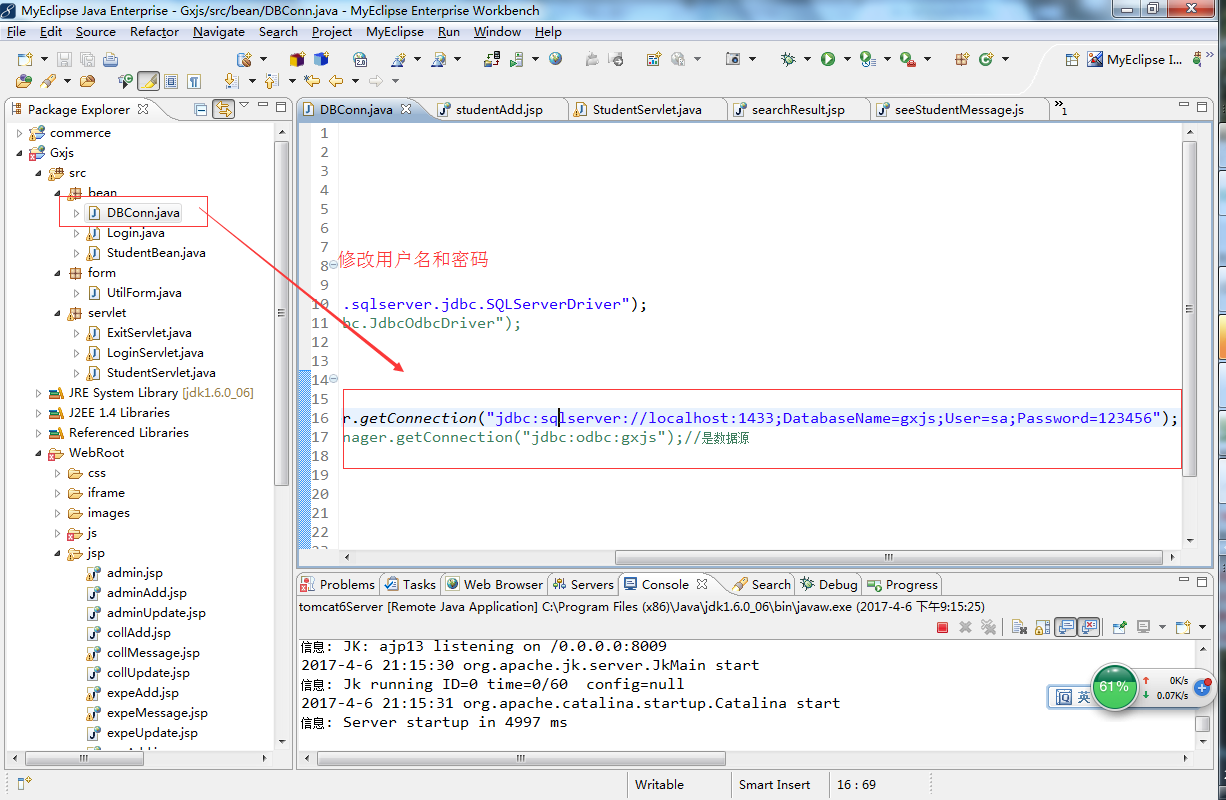The height and width of the screenshot is (800, 1226).
Task: Switch to the searchResult.jsp editor tab
Action: [798, 109]
